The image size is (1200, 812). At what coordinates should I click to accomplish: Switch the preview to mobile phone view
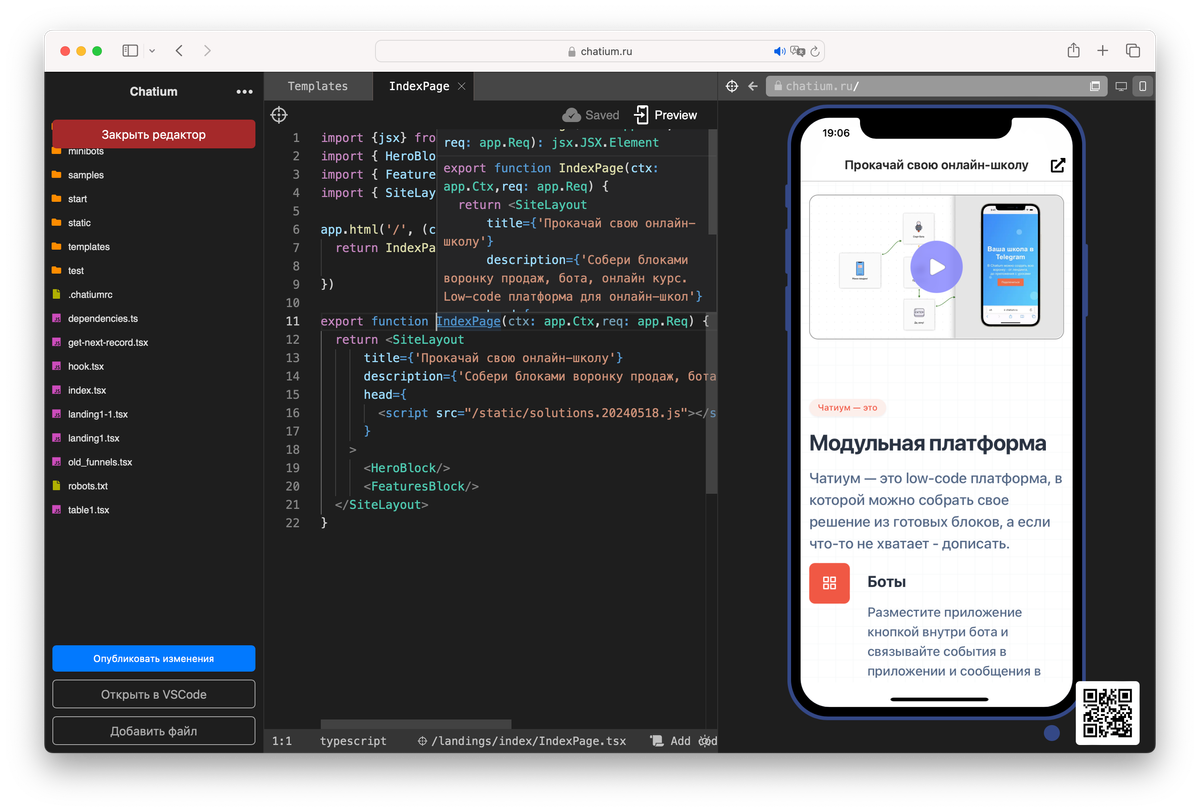1143,86
